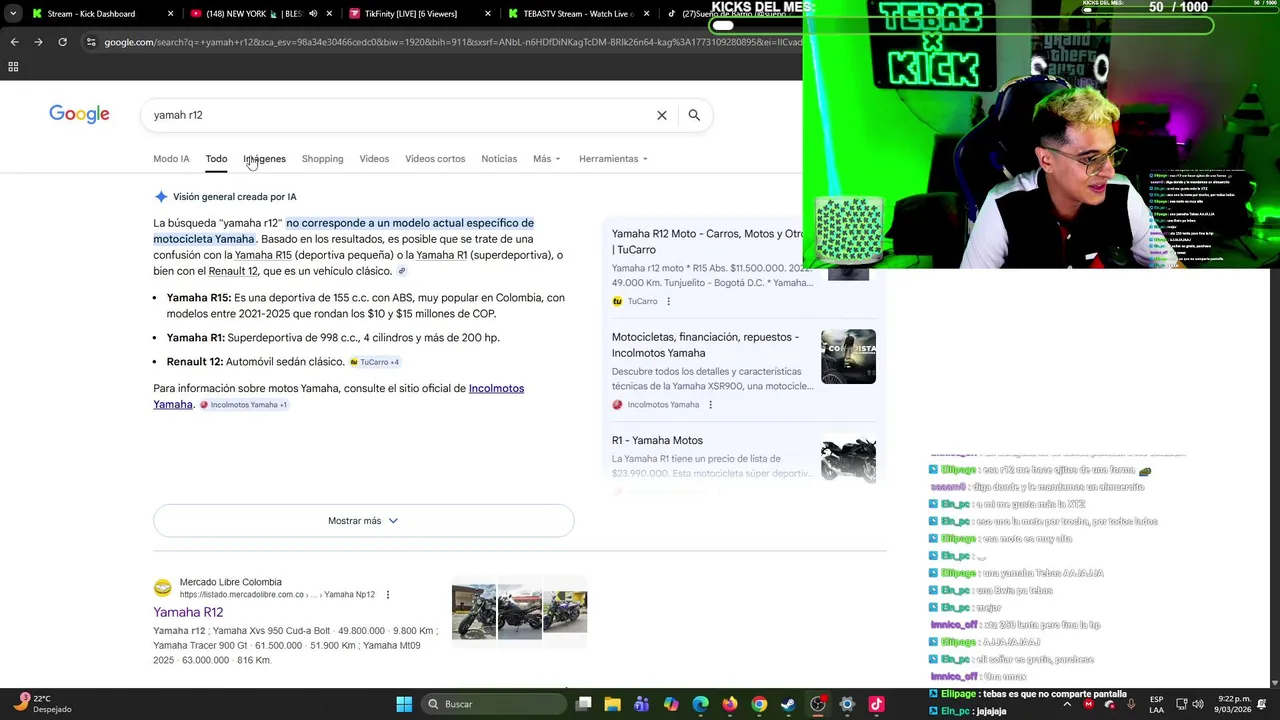The height and width of the screenshot is (720, 1280).
Task: Open TuCarro card three-dot menu
Action: coord(669,301)
